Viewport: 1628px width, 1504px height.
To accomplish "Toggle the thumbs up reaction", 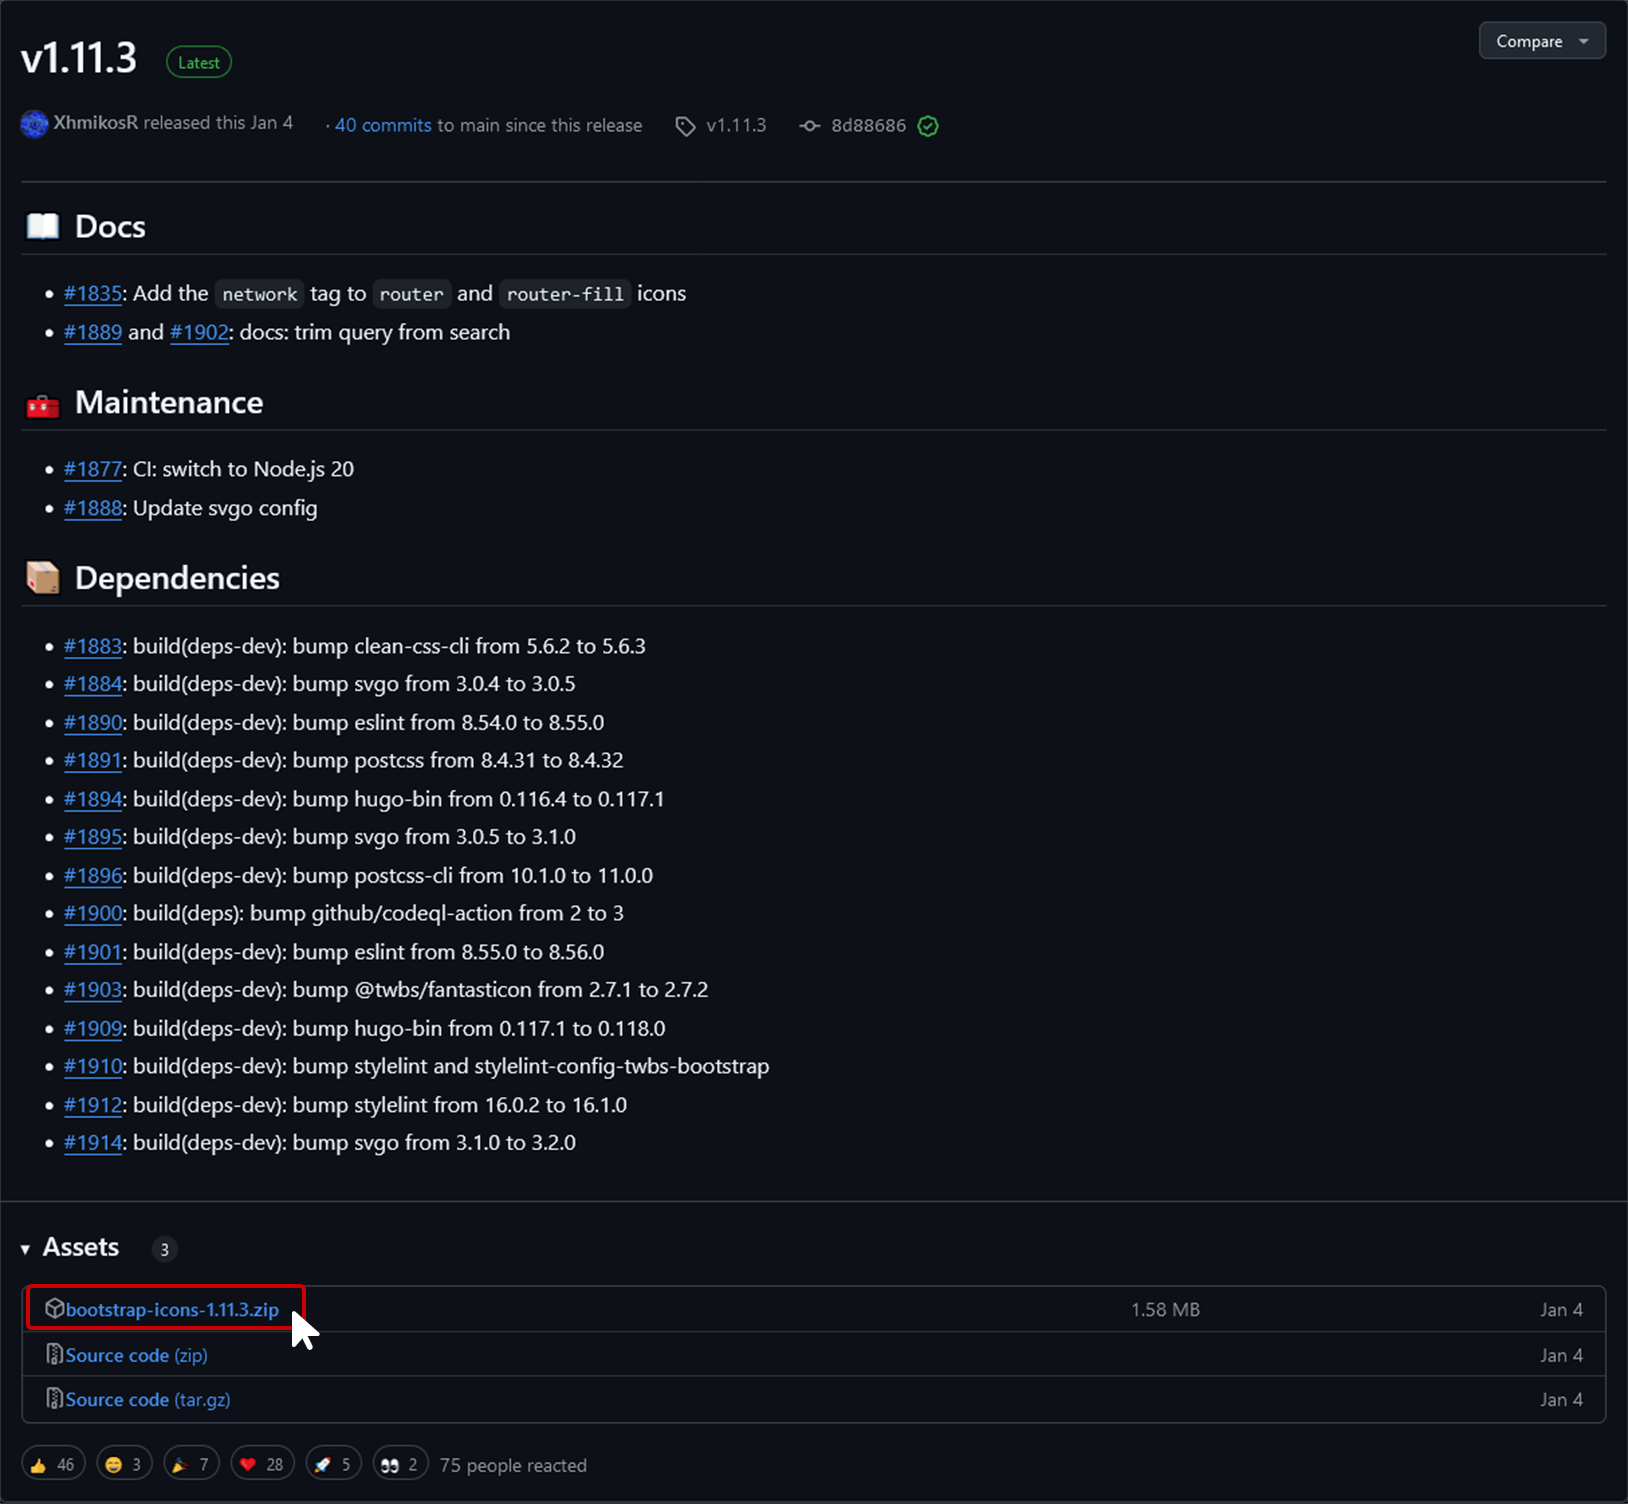I will point(53,1462).
